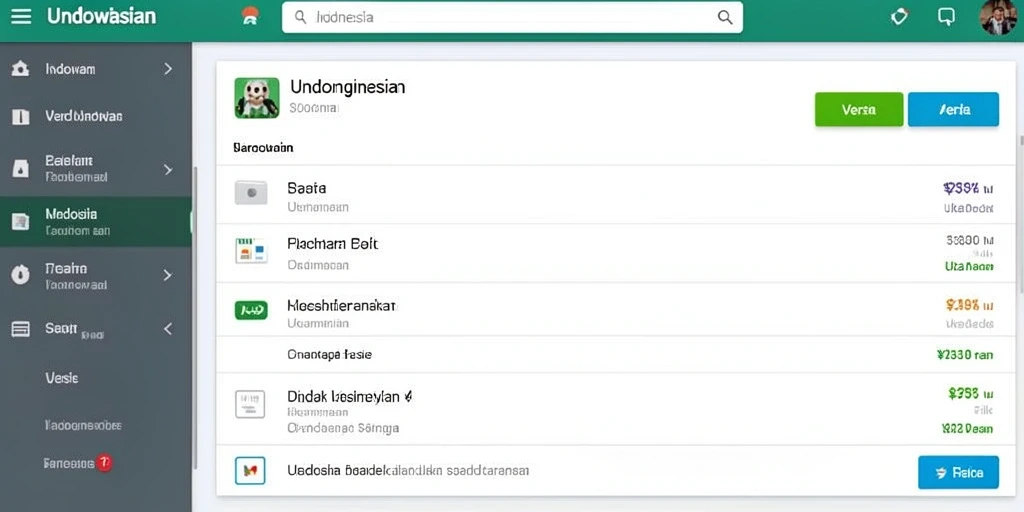This screenshot has width=1024, height=512.
Task: Click the colorful M icon in bottom row
Action: (x=249, y=470)
